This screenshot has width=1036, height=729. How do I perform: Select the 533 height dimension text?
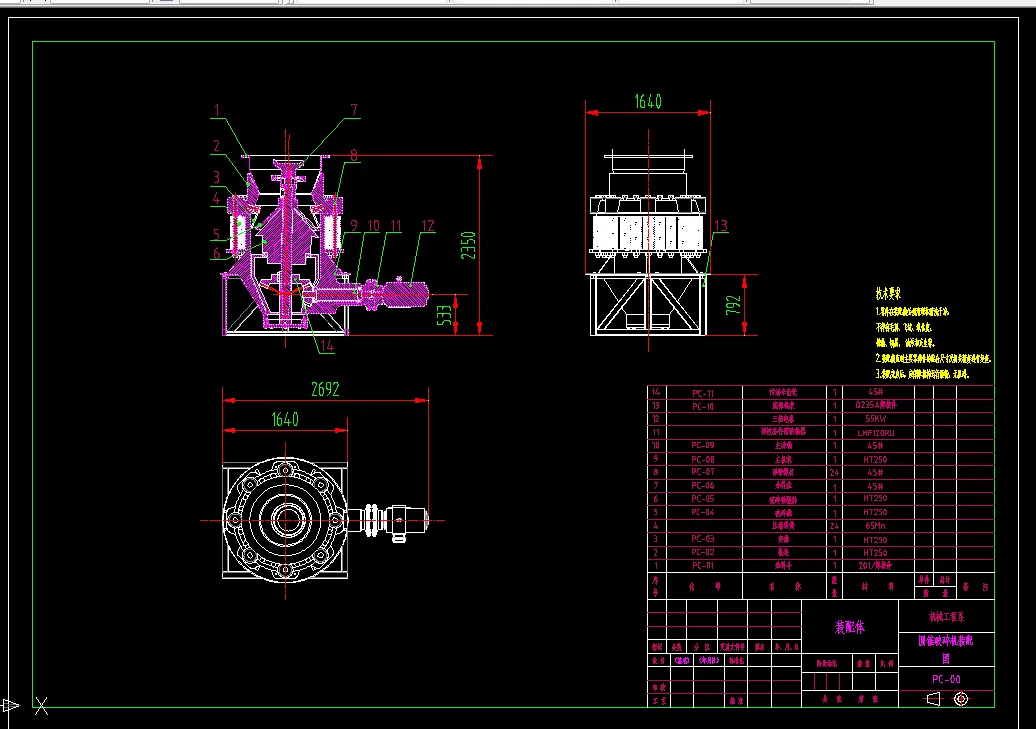point(445,315)
